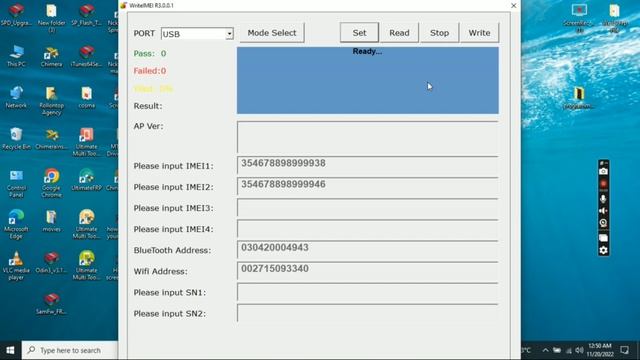
Task: Click the Stop button
Action: point(439,33)
